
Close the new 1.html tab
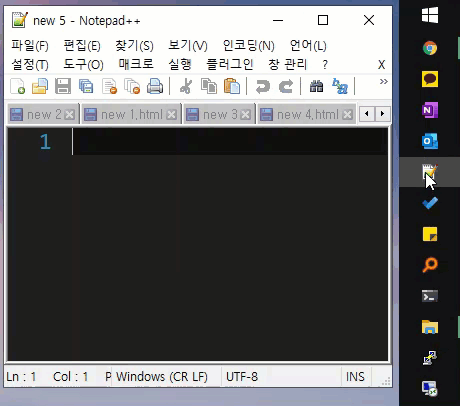[x=172, y=115]
